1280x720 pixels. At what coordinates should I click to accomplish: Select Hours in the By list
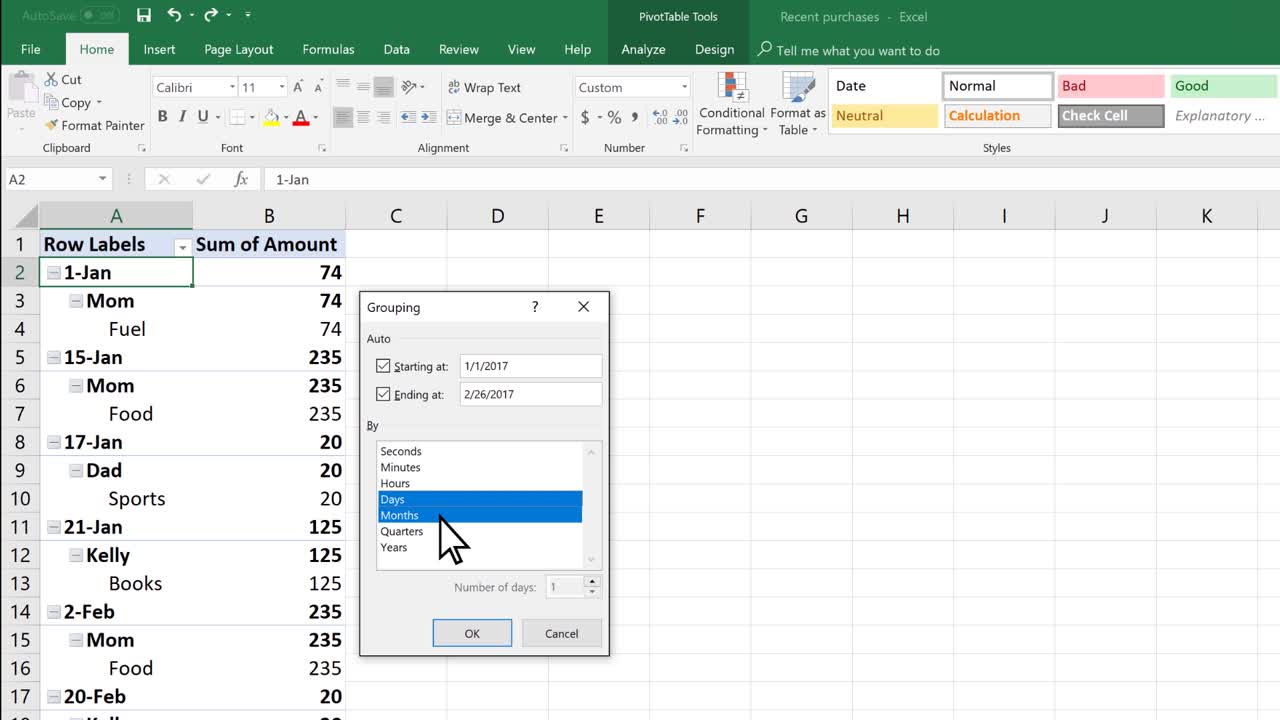[x=479, y=483]
